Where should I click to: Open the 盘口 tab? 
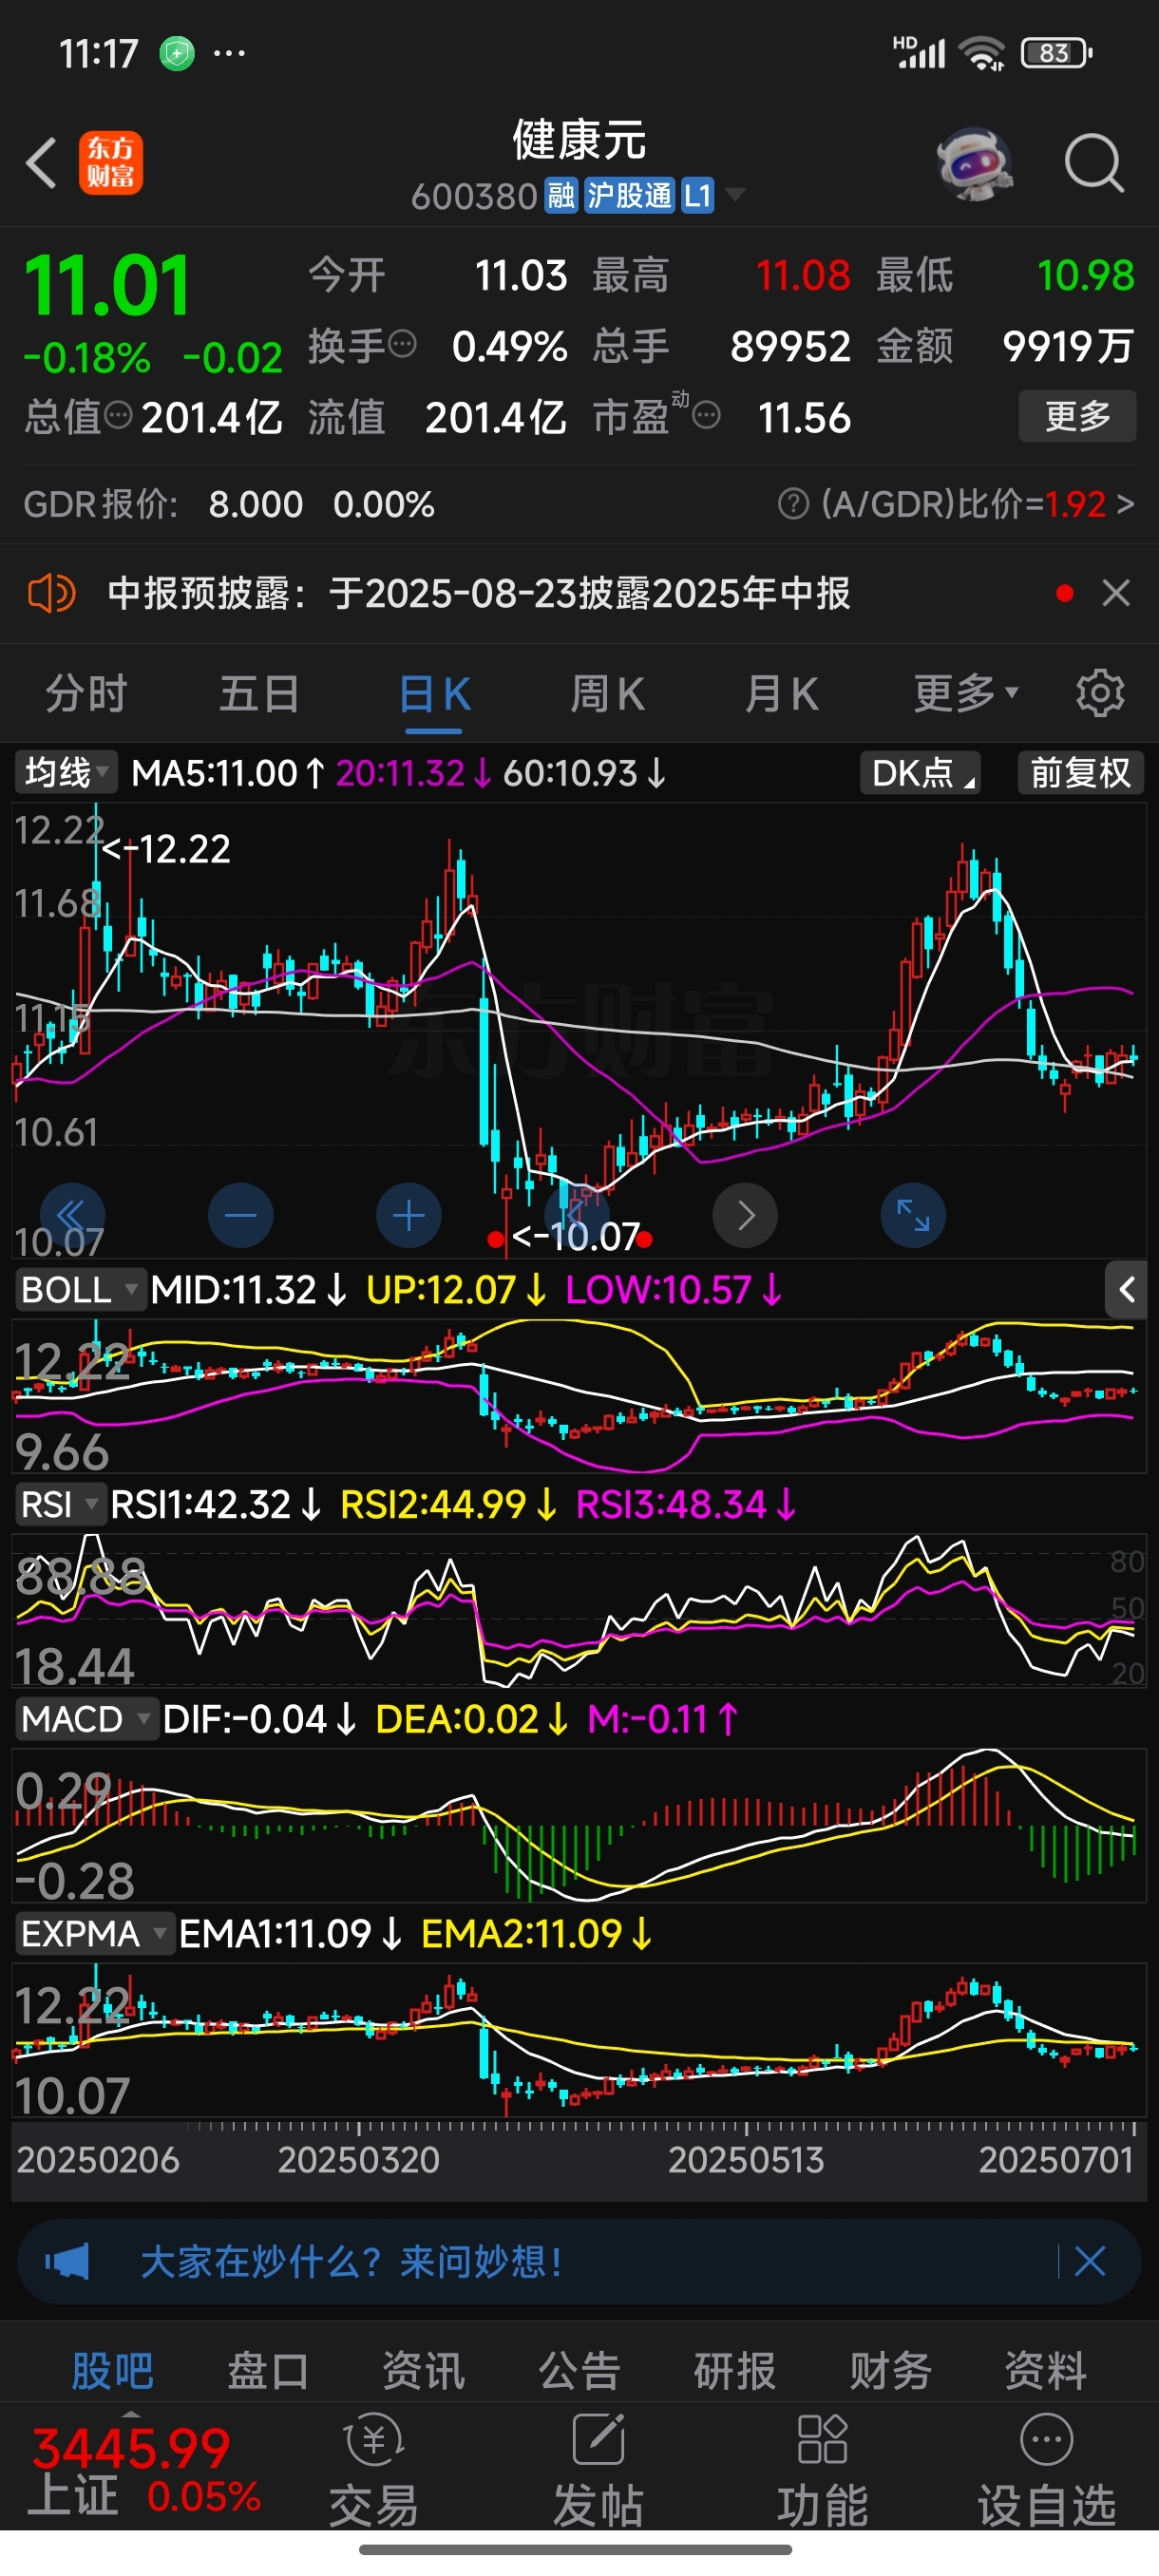coord(268,2371)
